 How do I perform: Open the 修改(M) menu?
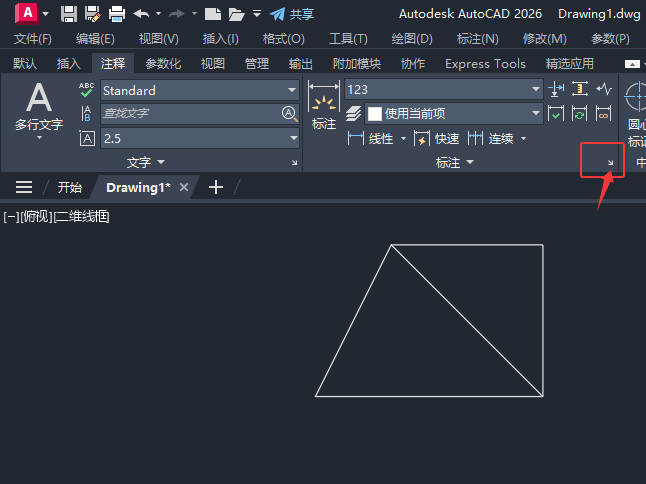pyautogui.click(x=545, y=39)
